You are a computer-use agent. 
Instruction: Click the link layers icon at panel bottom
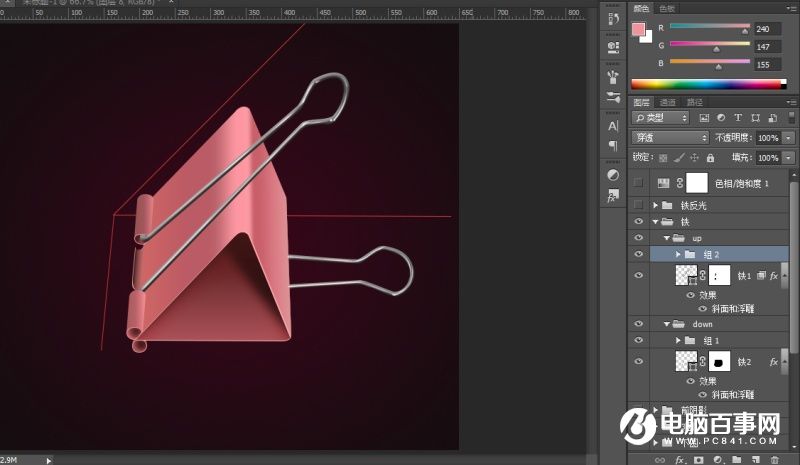point(660,460)
